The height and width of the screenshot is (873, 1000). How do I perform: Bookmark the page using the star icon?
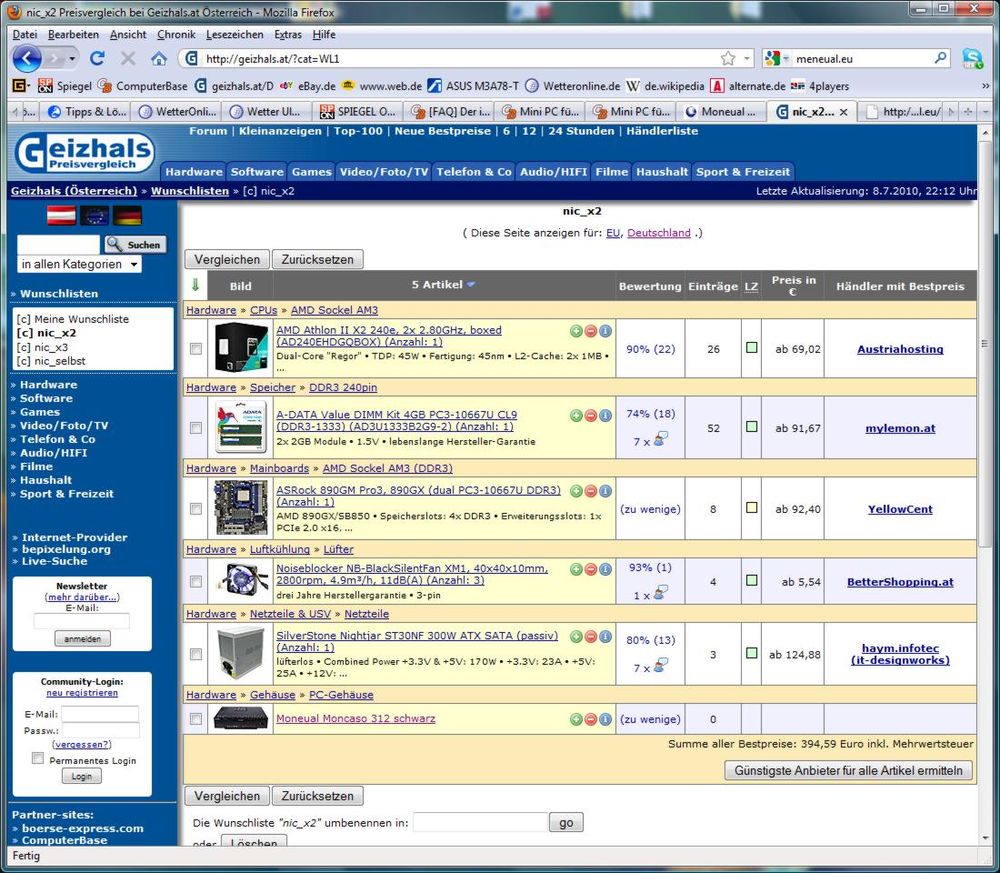click(x=728, y=59)
